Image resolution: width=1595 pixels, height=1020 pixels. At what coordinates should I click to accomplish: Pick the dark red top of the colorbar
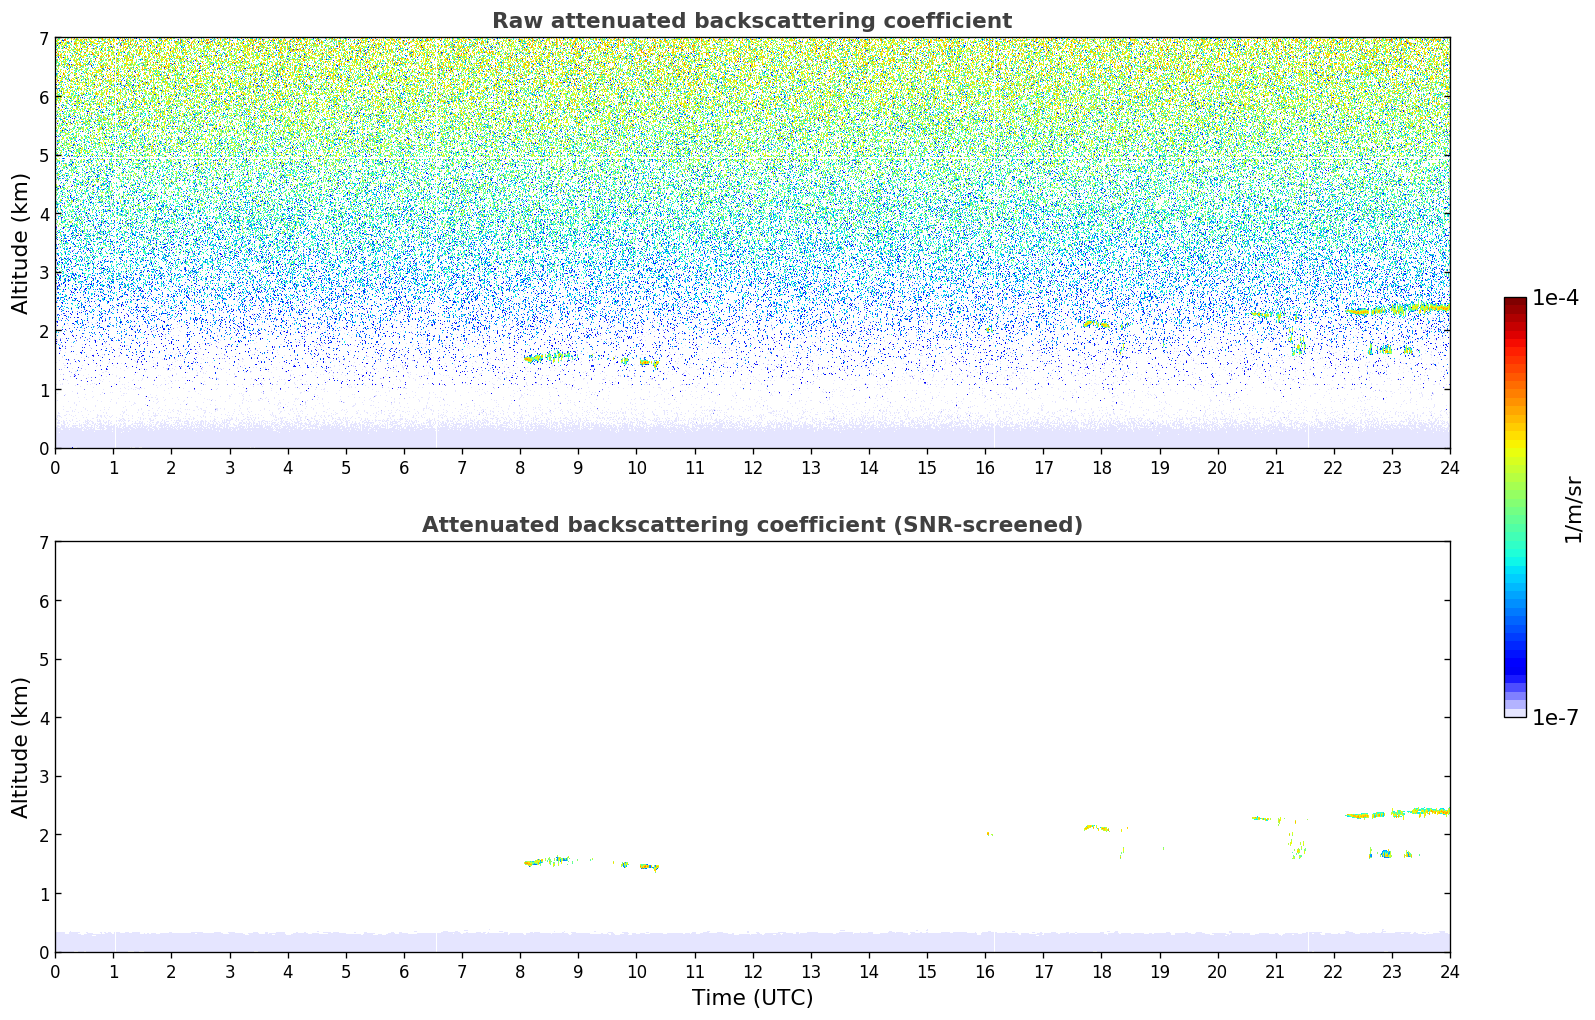tap(1515, 303)
